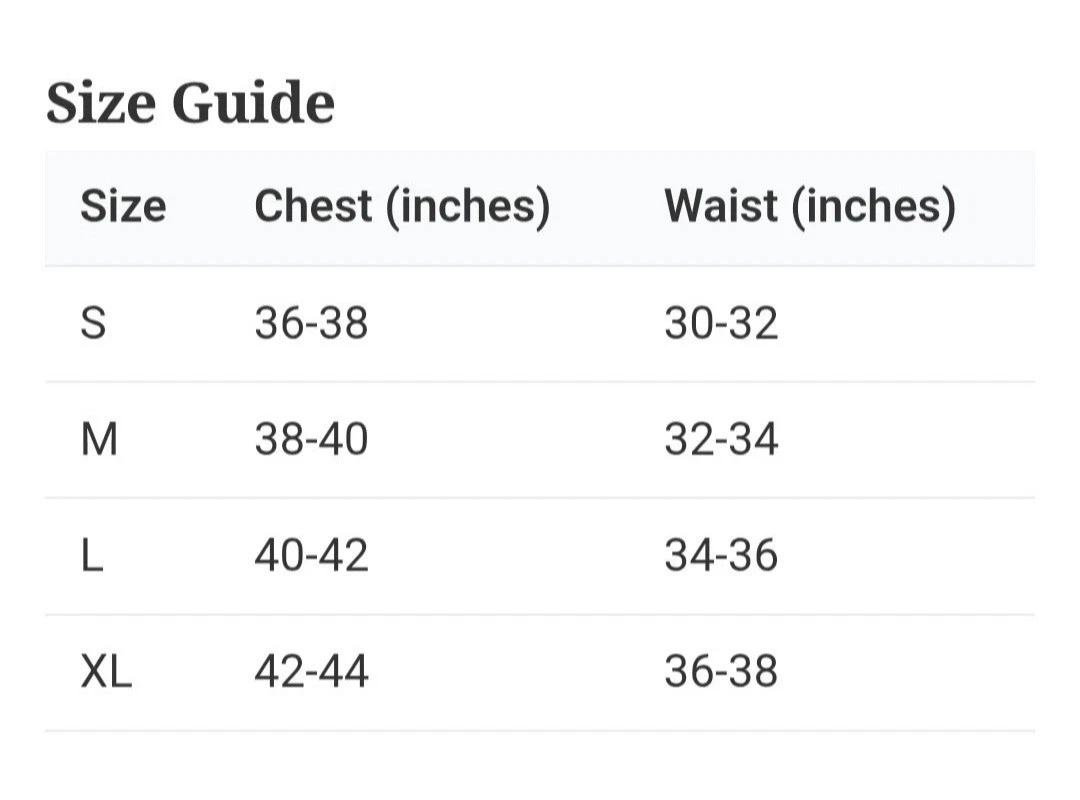Select the Size column header
This screenshot has width=1080, height=800.
coord(123,205)
